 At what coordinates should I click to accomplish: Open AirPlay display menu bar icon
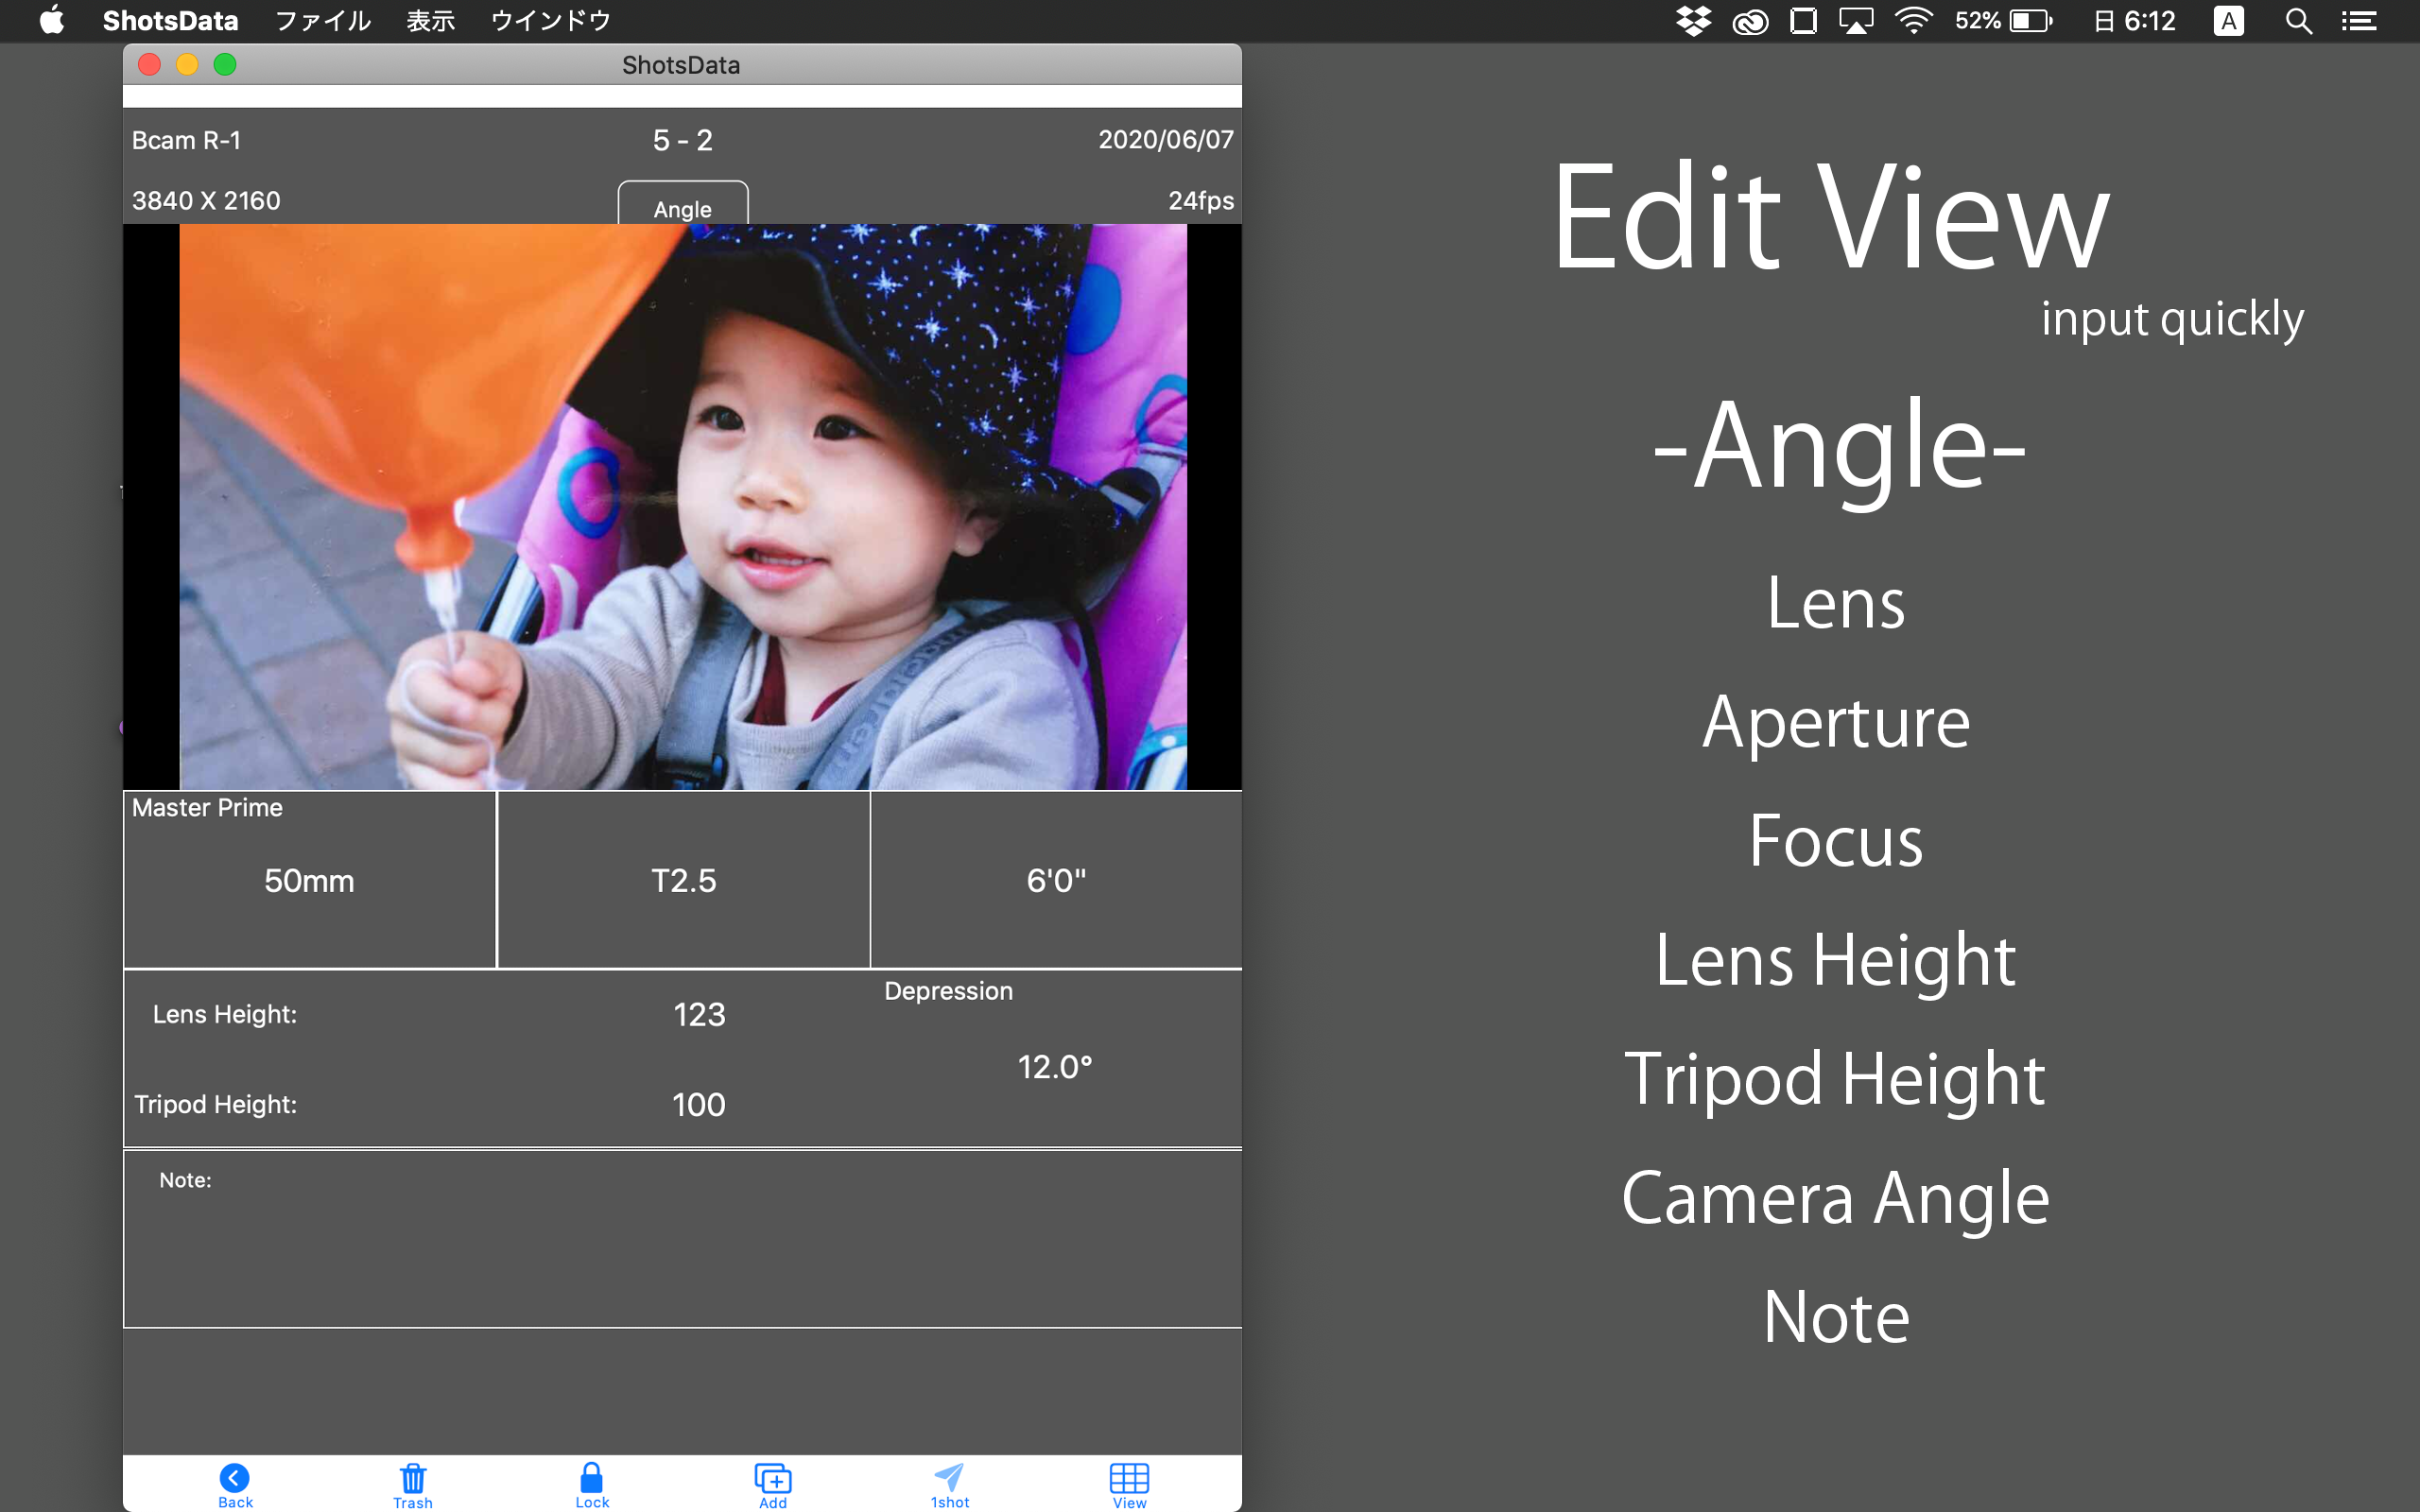[1856, 21]
